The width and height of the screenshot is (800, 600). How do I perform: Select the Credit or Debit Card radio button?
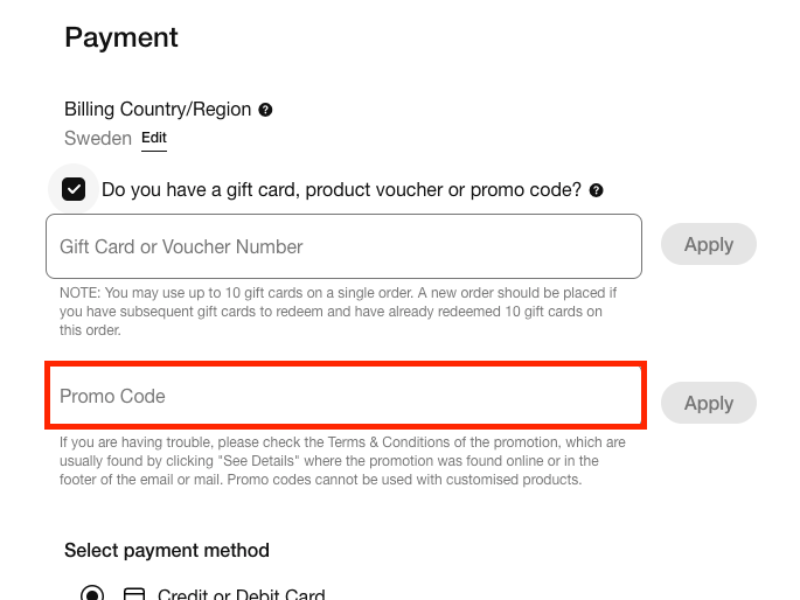(x=92, y=594)
